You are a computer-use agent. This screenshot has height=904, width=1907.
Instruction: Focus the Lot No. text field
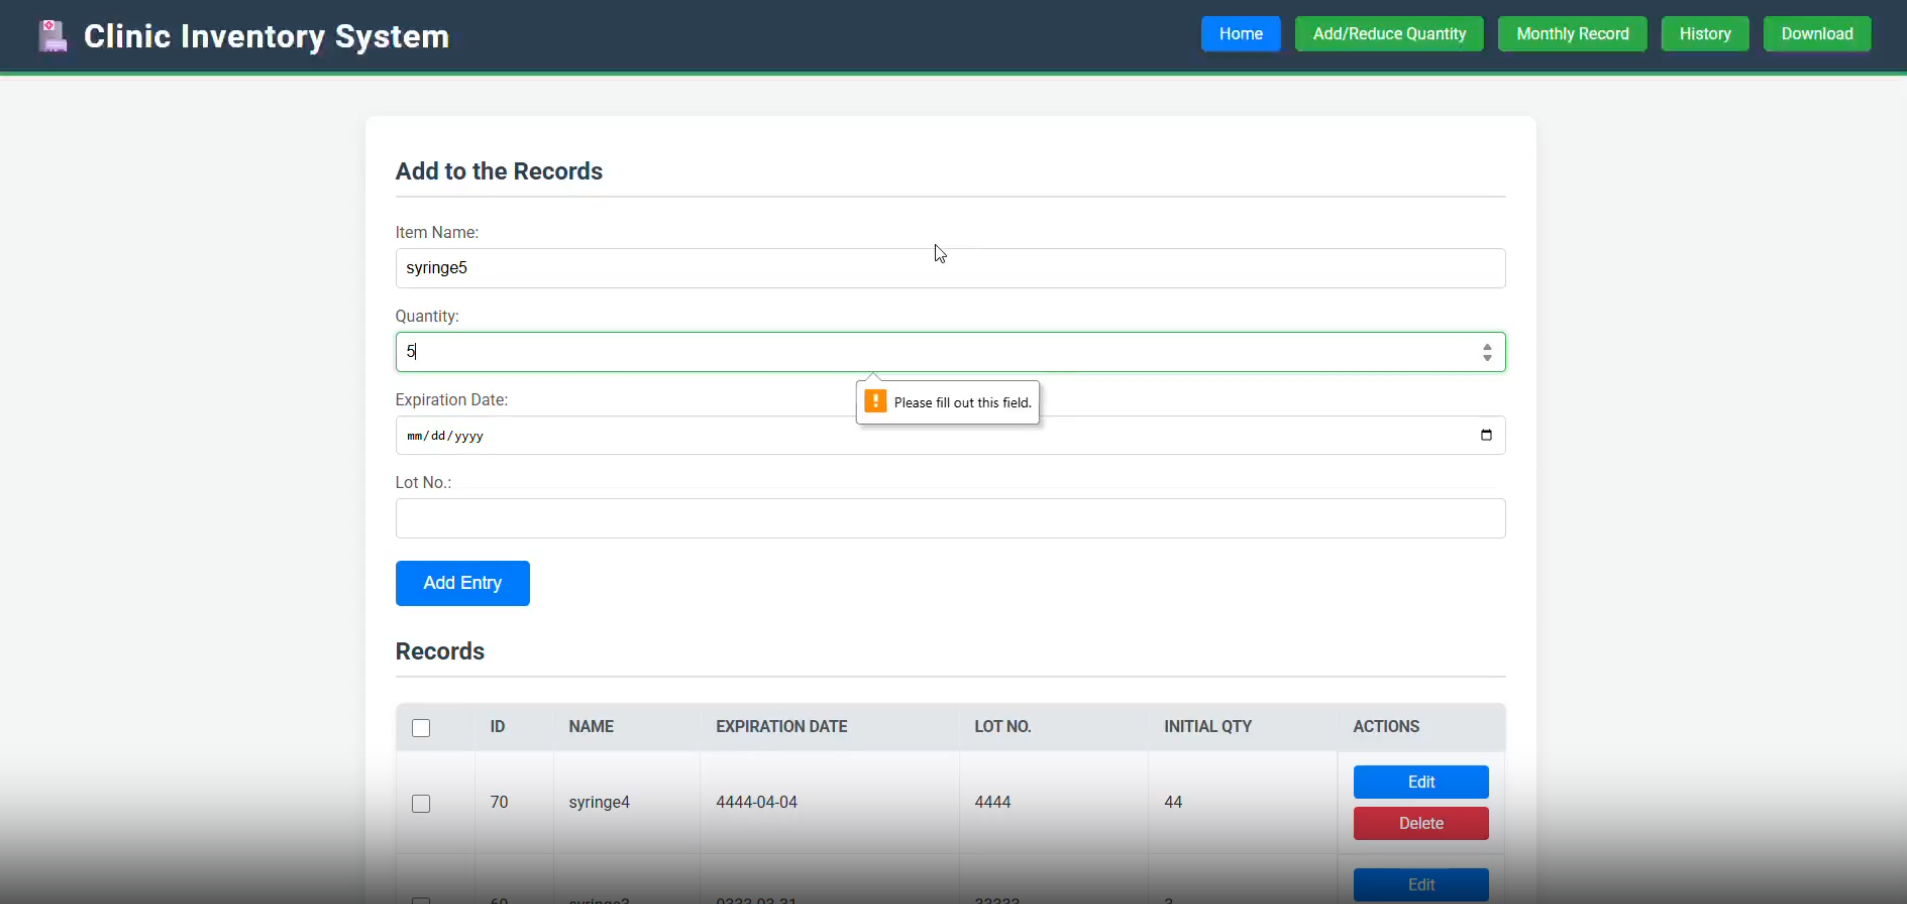coord(949,518)
